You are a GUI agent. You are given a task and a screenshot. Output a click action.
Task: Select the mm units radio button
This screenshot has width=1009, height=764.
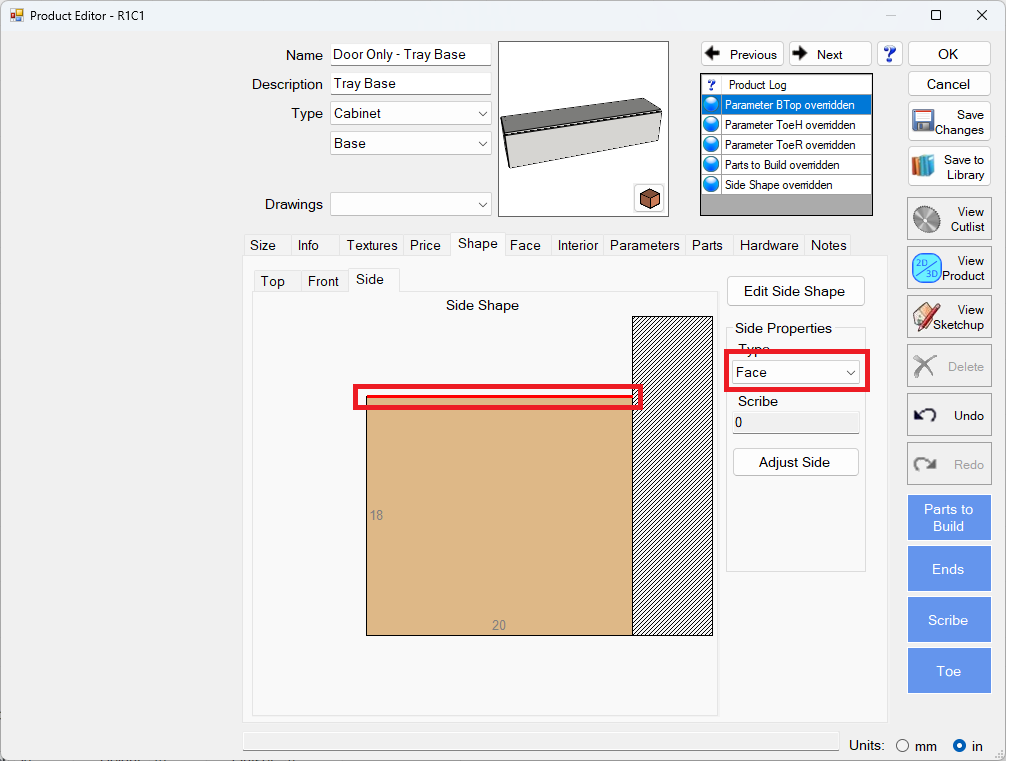(x=903, y=746)
